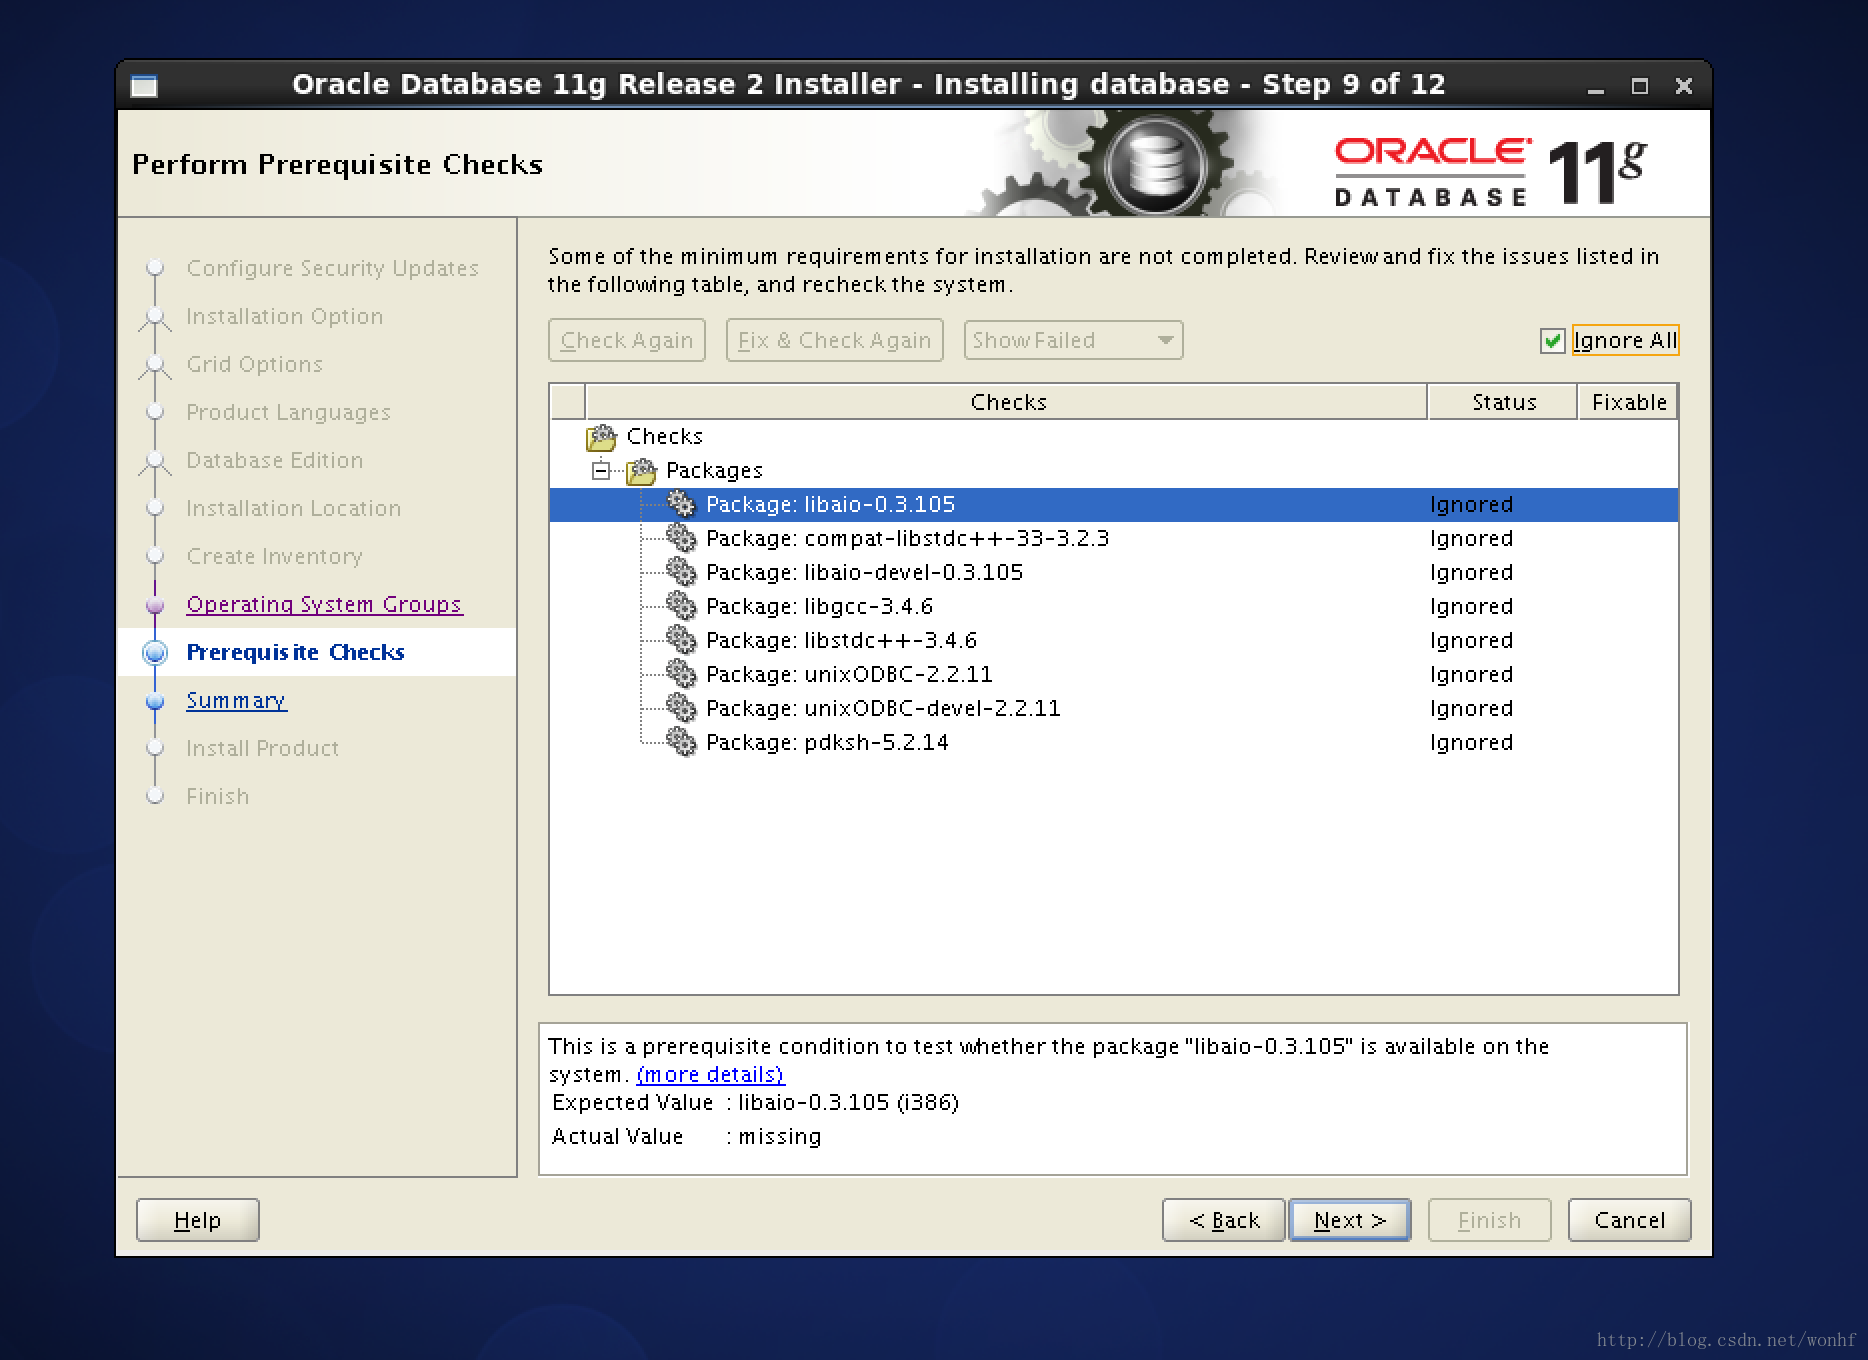
Task: Click Next to proceed to Summary
Action: click(1350, 1220)
